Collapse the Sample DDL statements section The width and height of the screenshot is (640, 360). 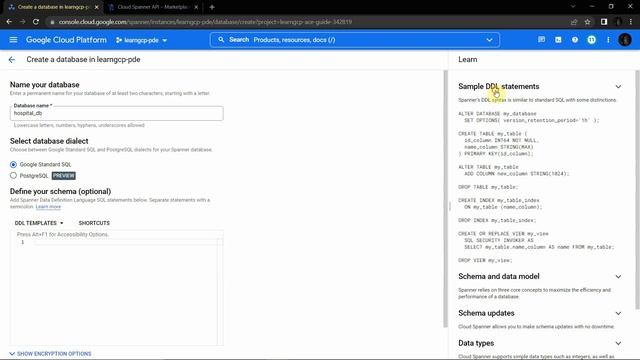[x=618, y=87]
